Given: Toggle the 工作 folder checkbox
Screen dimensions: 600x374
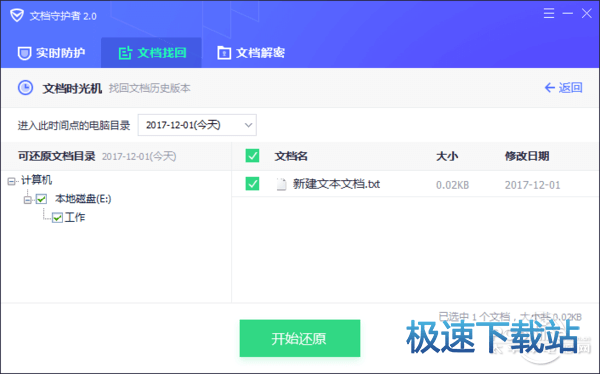Looking at the screenshot, I should pyautogui.click(x=57, y=218).
